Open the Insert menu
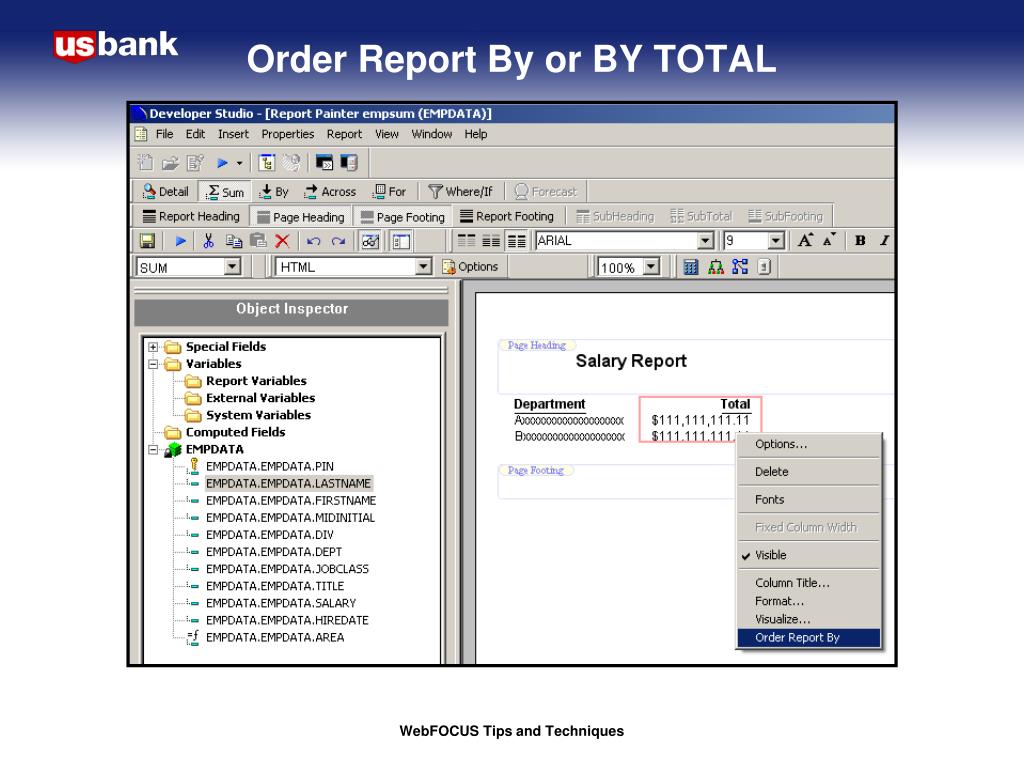Screen dimensions: 1024x768 (233, 134)
